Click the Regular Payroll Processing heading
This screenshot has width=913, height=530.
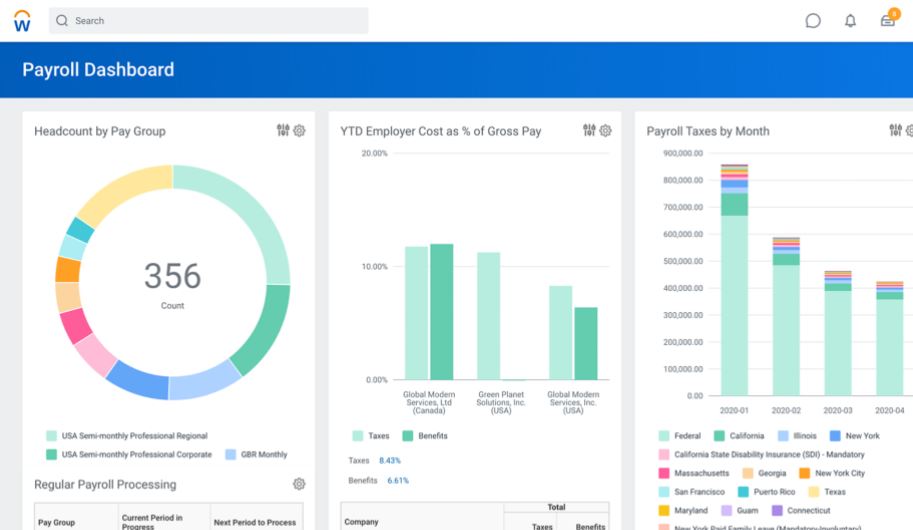[x=105, y=485]
